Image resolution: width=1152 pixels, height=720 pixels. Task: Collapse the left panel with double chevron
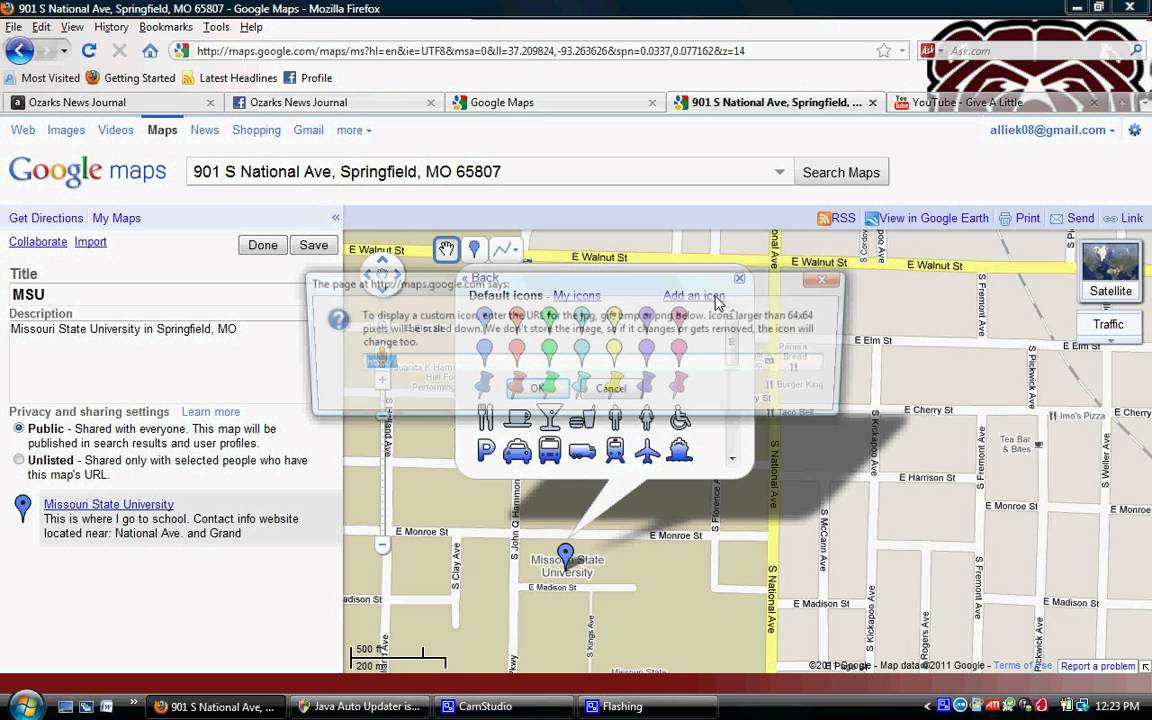point(336,217)
